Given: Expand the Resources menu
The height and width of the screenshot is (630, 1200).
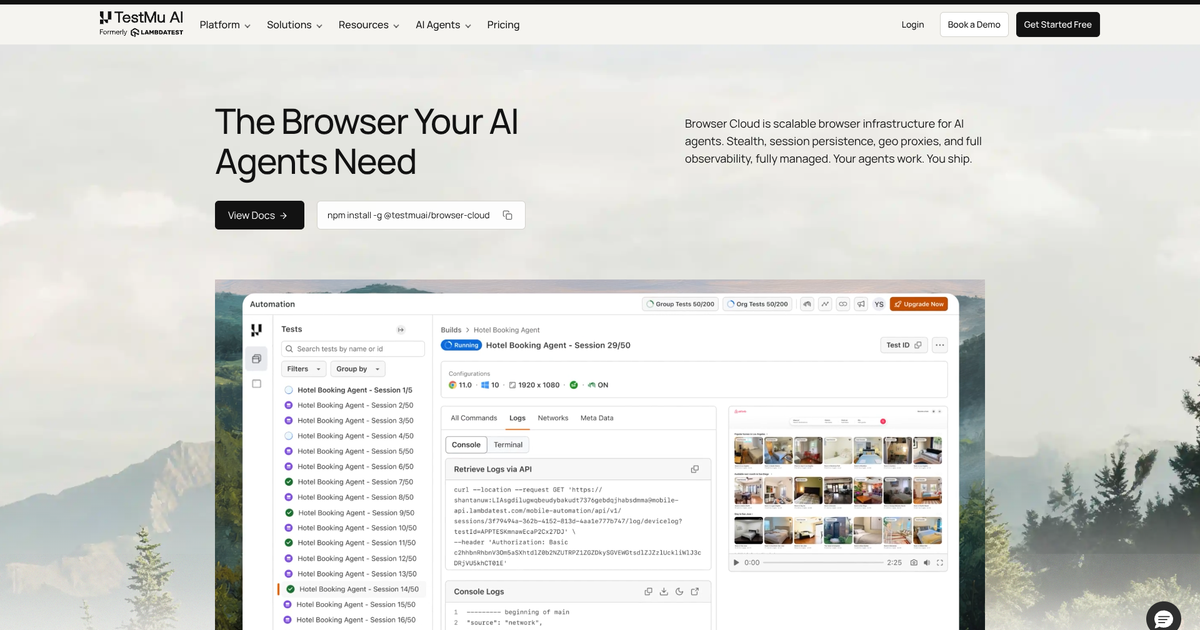Looking at the screenshot, I should coord(369,25).
